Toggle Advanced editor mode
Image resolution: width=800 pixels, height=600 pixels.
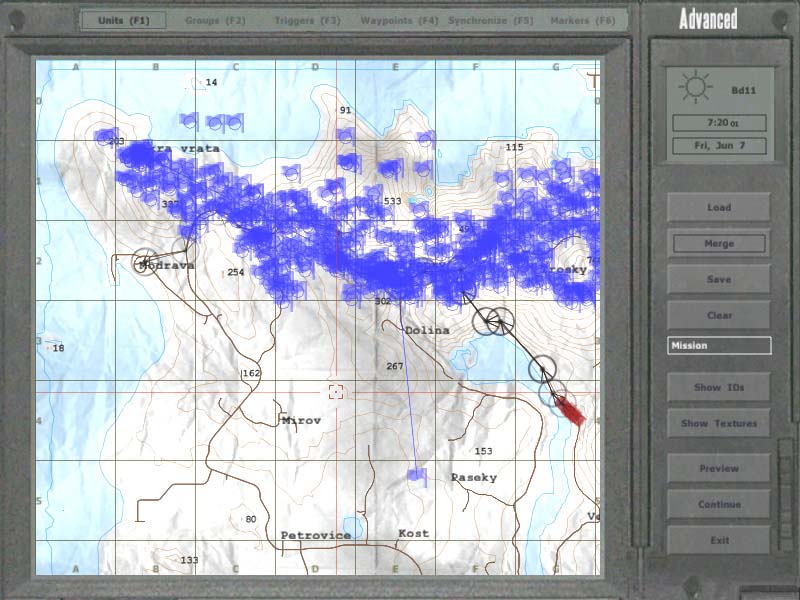point(708,18)
